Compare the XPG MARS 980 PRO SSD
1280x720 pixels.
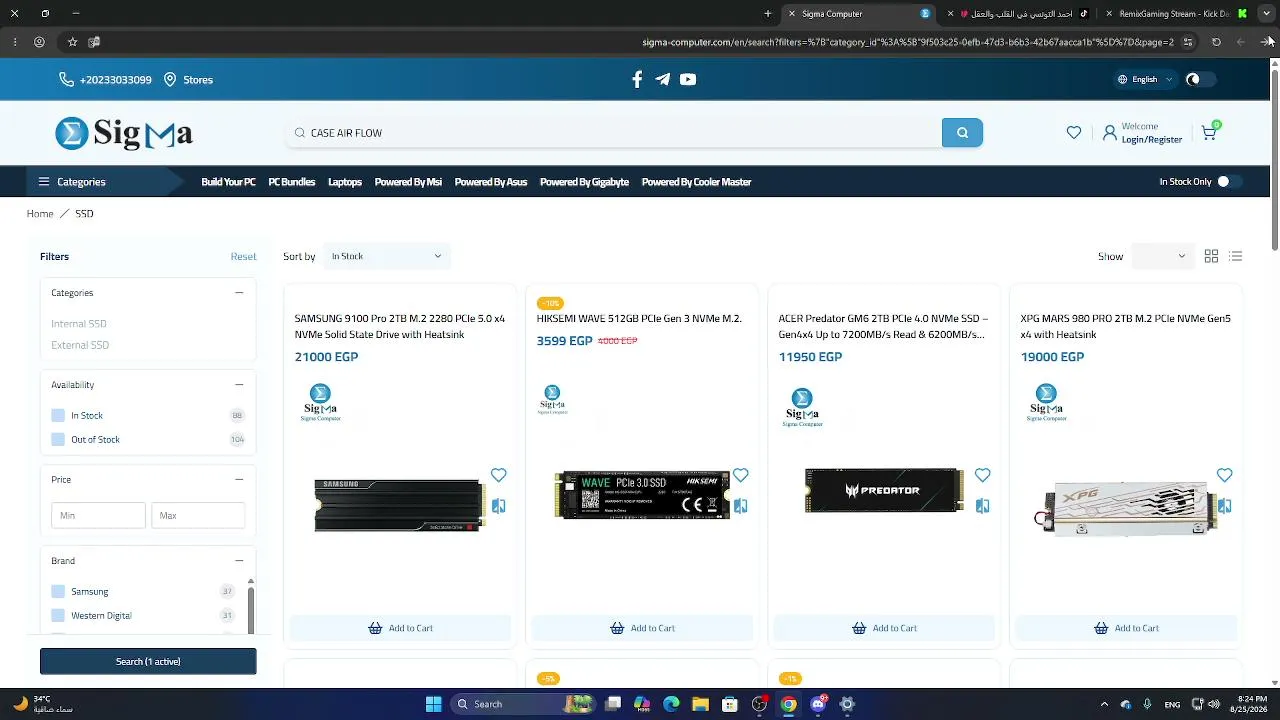(x=1224, y=506)
